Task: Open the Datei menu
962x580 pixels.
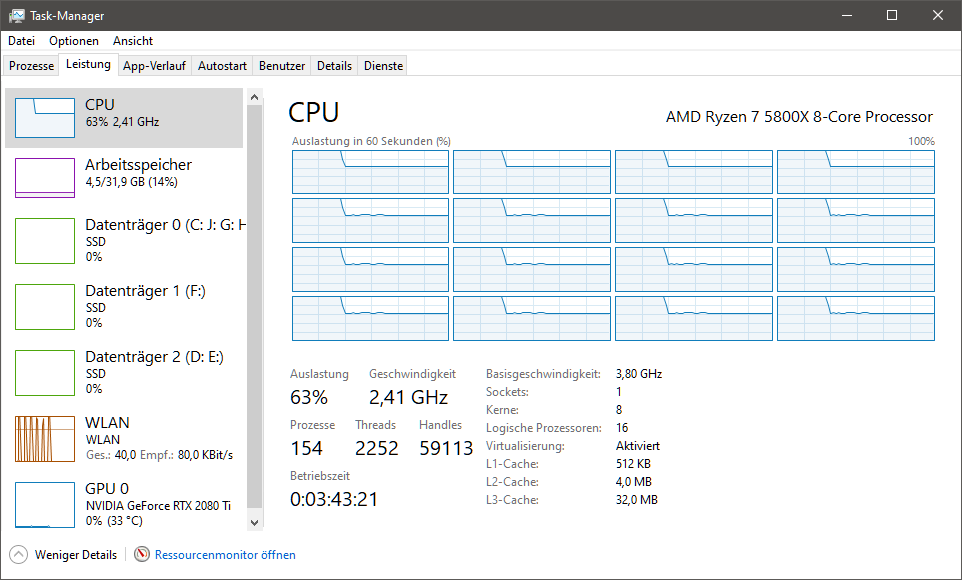Action: point(21,41)
